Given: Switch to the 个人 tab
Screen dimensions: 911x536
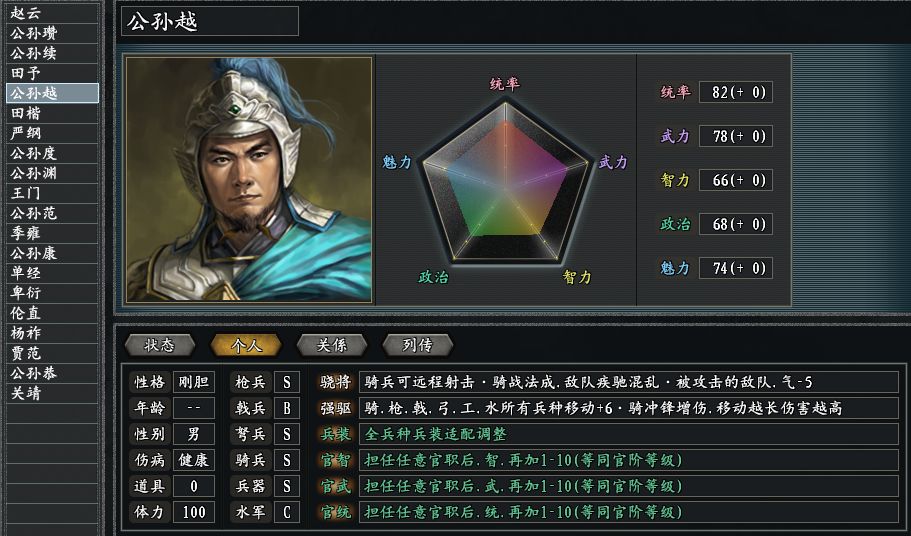Looking at the screenshot, I should (245, 345).
